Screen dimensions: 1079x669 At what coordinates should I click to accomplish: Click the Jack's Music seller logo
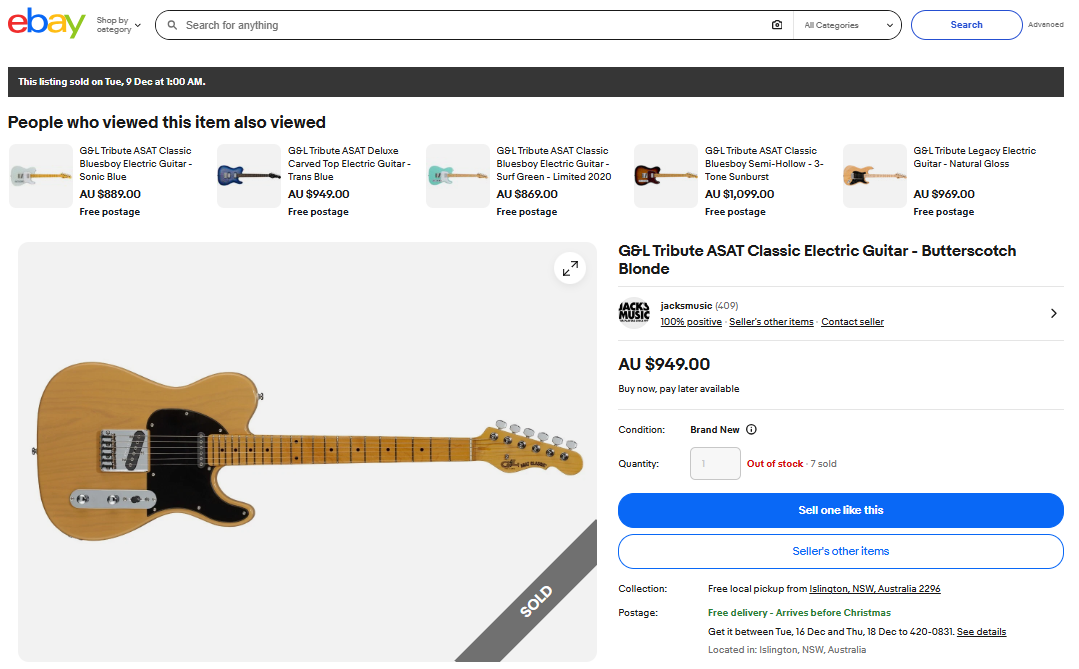[634, 313]
